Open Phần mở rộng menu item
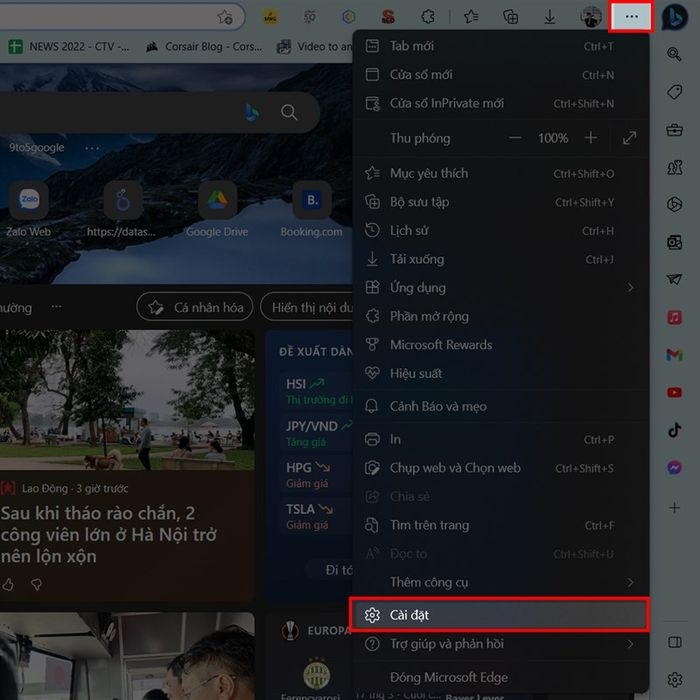700x700 pixels. click(x=500, y=317)
